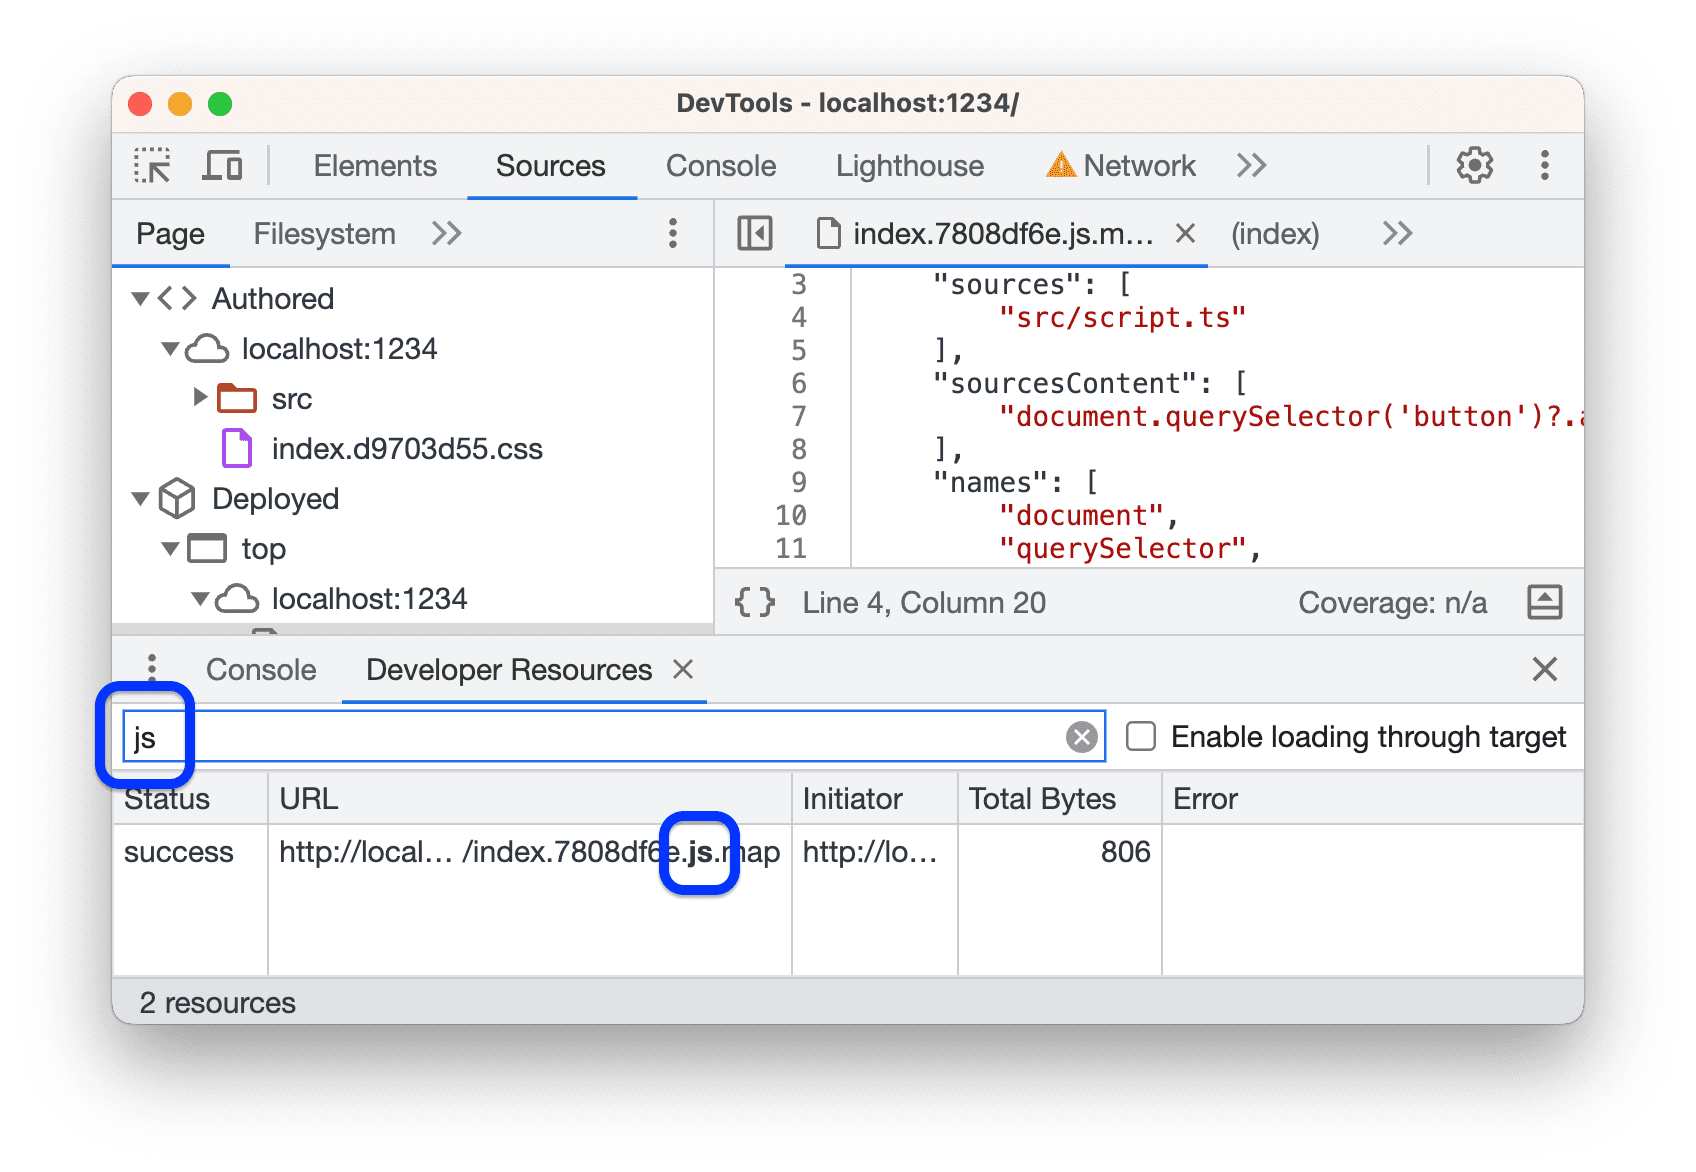Click the load source map eject icon
Image resolution: width=1696 pixels, height=1172 pixels.
1545,602
